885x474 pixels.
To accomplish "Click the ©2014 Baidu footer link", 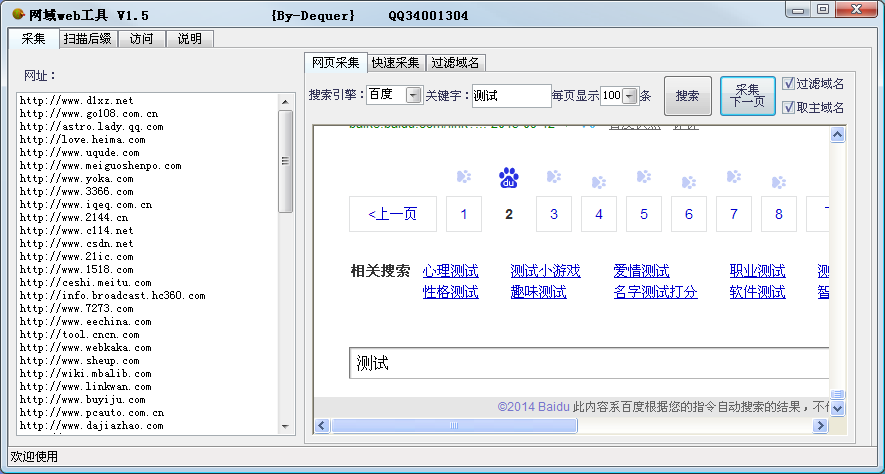I will tap(533, 406).
